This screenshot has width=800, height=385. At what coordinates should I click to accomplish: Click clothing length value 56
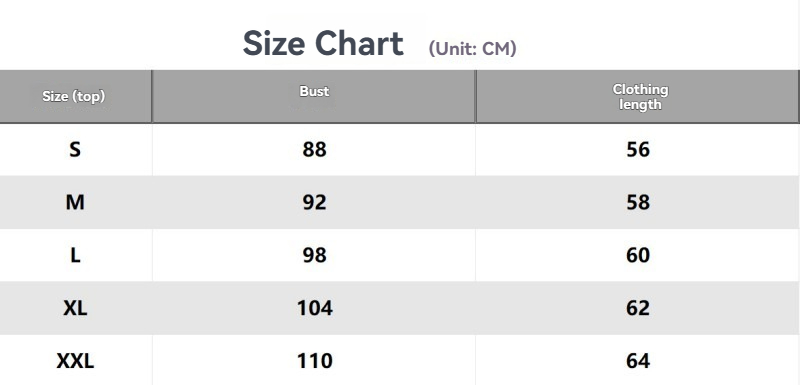click(638, 149)
